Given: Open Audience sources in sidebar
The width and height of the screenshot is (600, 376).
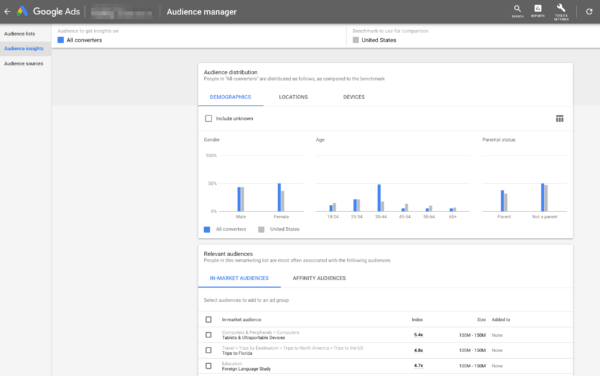Looking at the screenshot, I should point(24,63).
